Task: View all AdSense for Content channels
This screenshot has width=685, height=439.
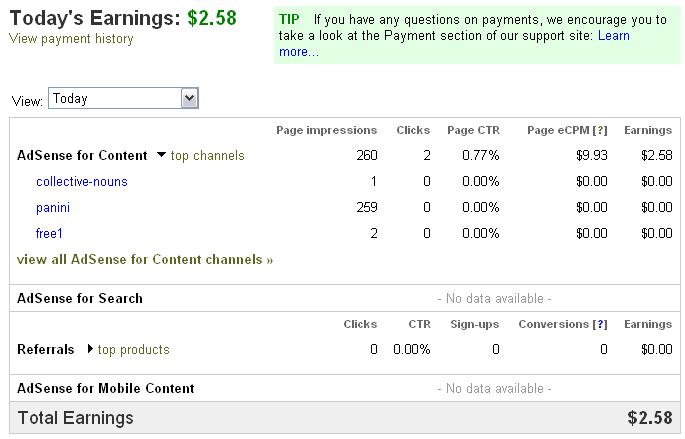Action: [x=145, y=260]
